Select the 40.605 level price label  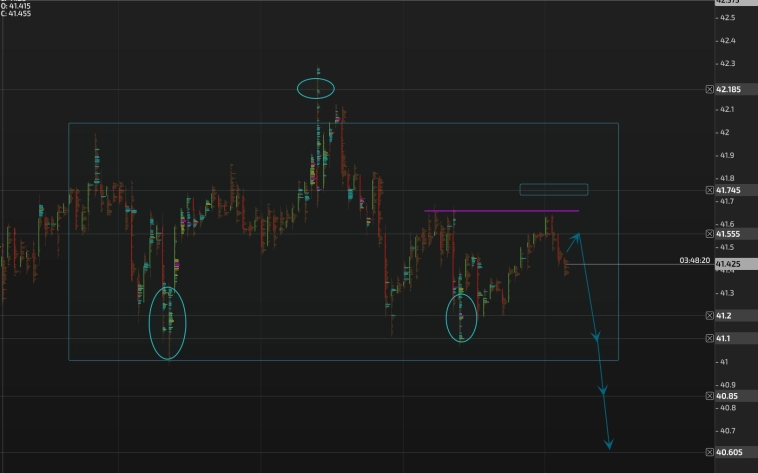pyautogui.click(x=729, y=452)
